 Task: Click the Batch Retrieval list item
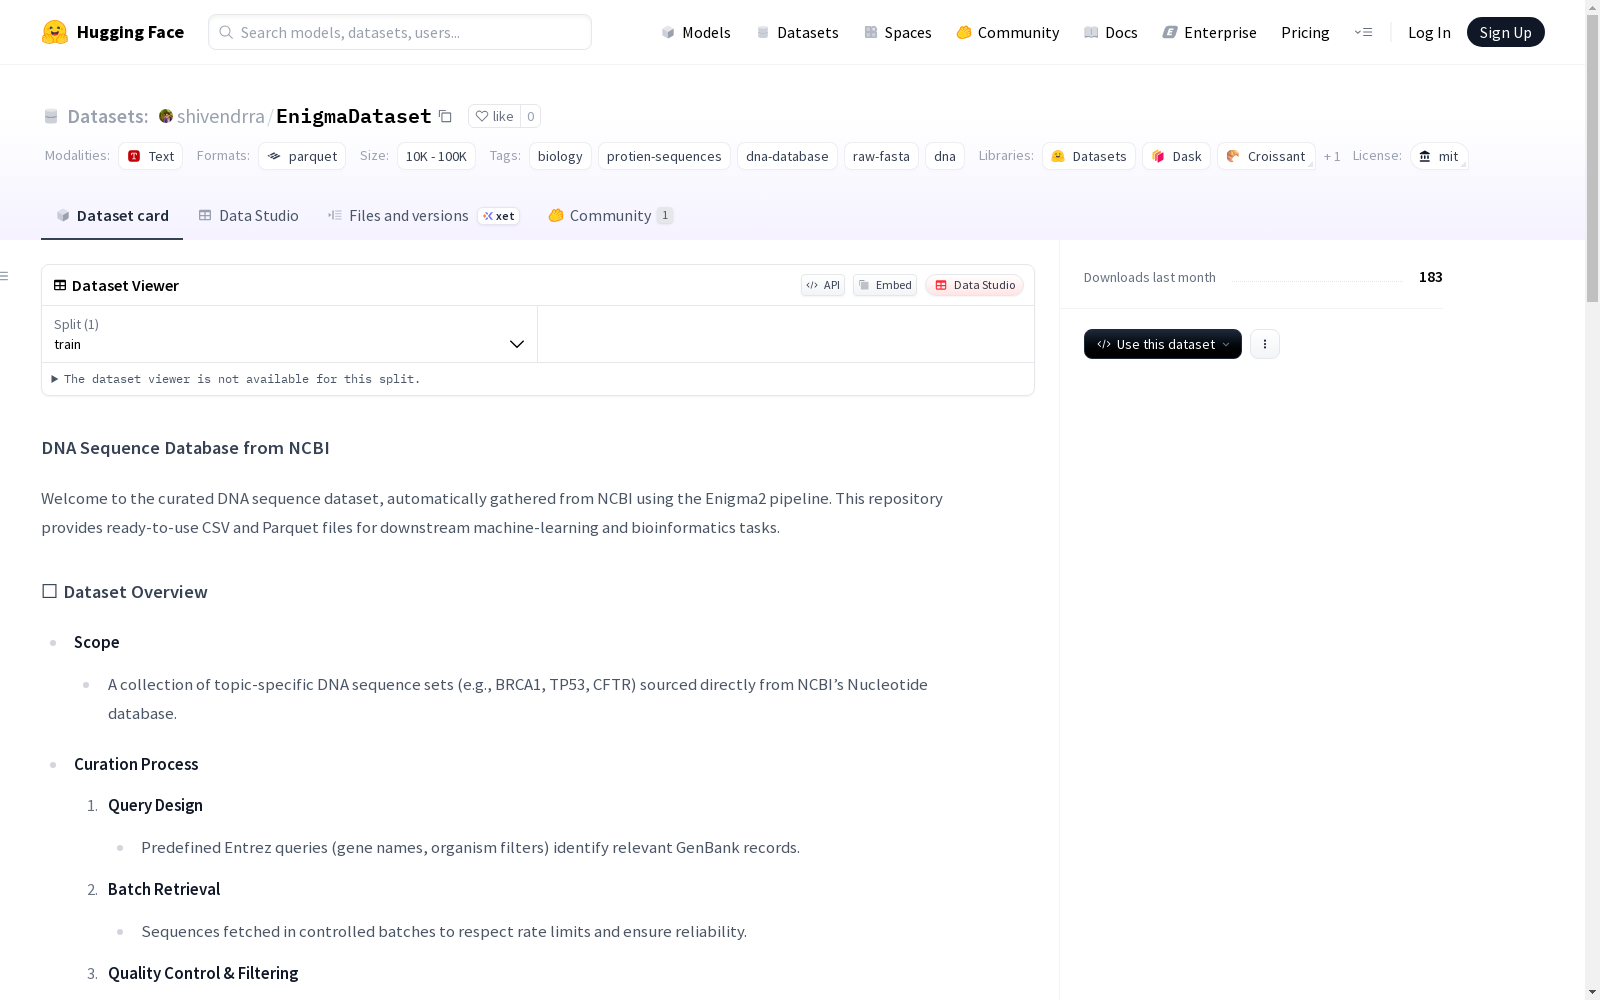164,889
